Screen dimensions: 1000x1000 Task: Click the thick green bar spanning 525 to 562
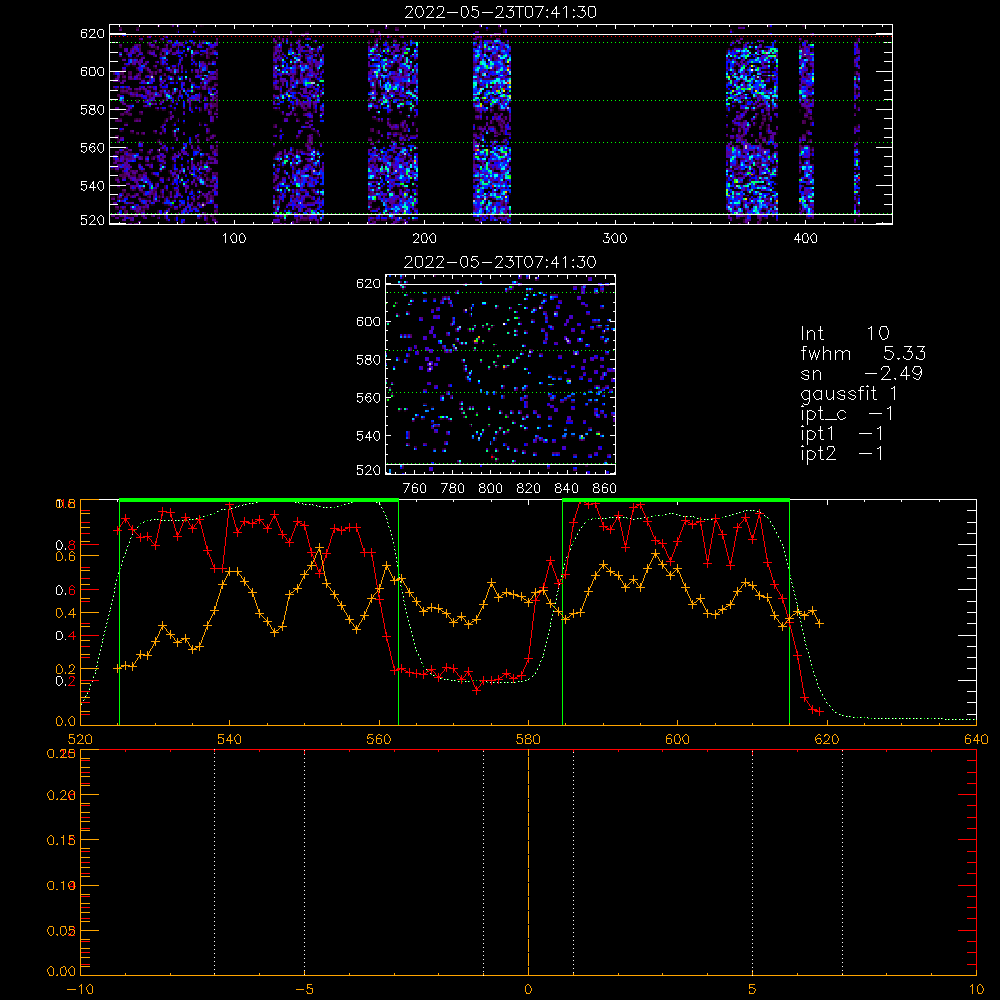(259, 500)
